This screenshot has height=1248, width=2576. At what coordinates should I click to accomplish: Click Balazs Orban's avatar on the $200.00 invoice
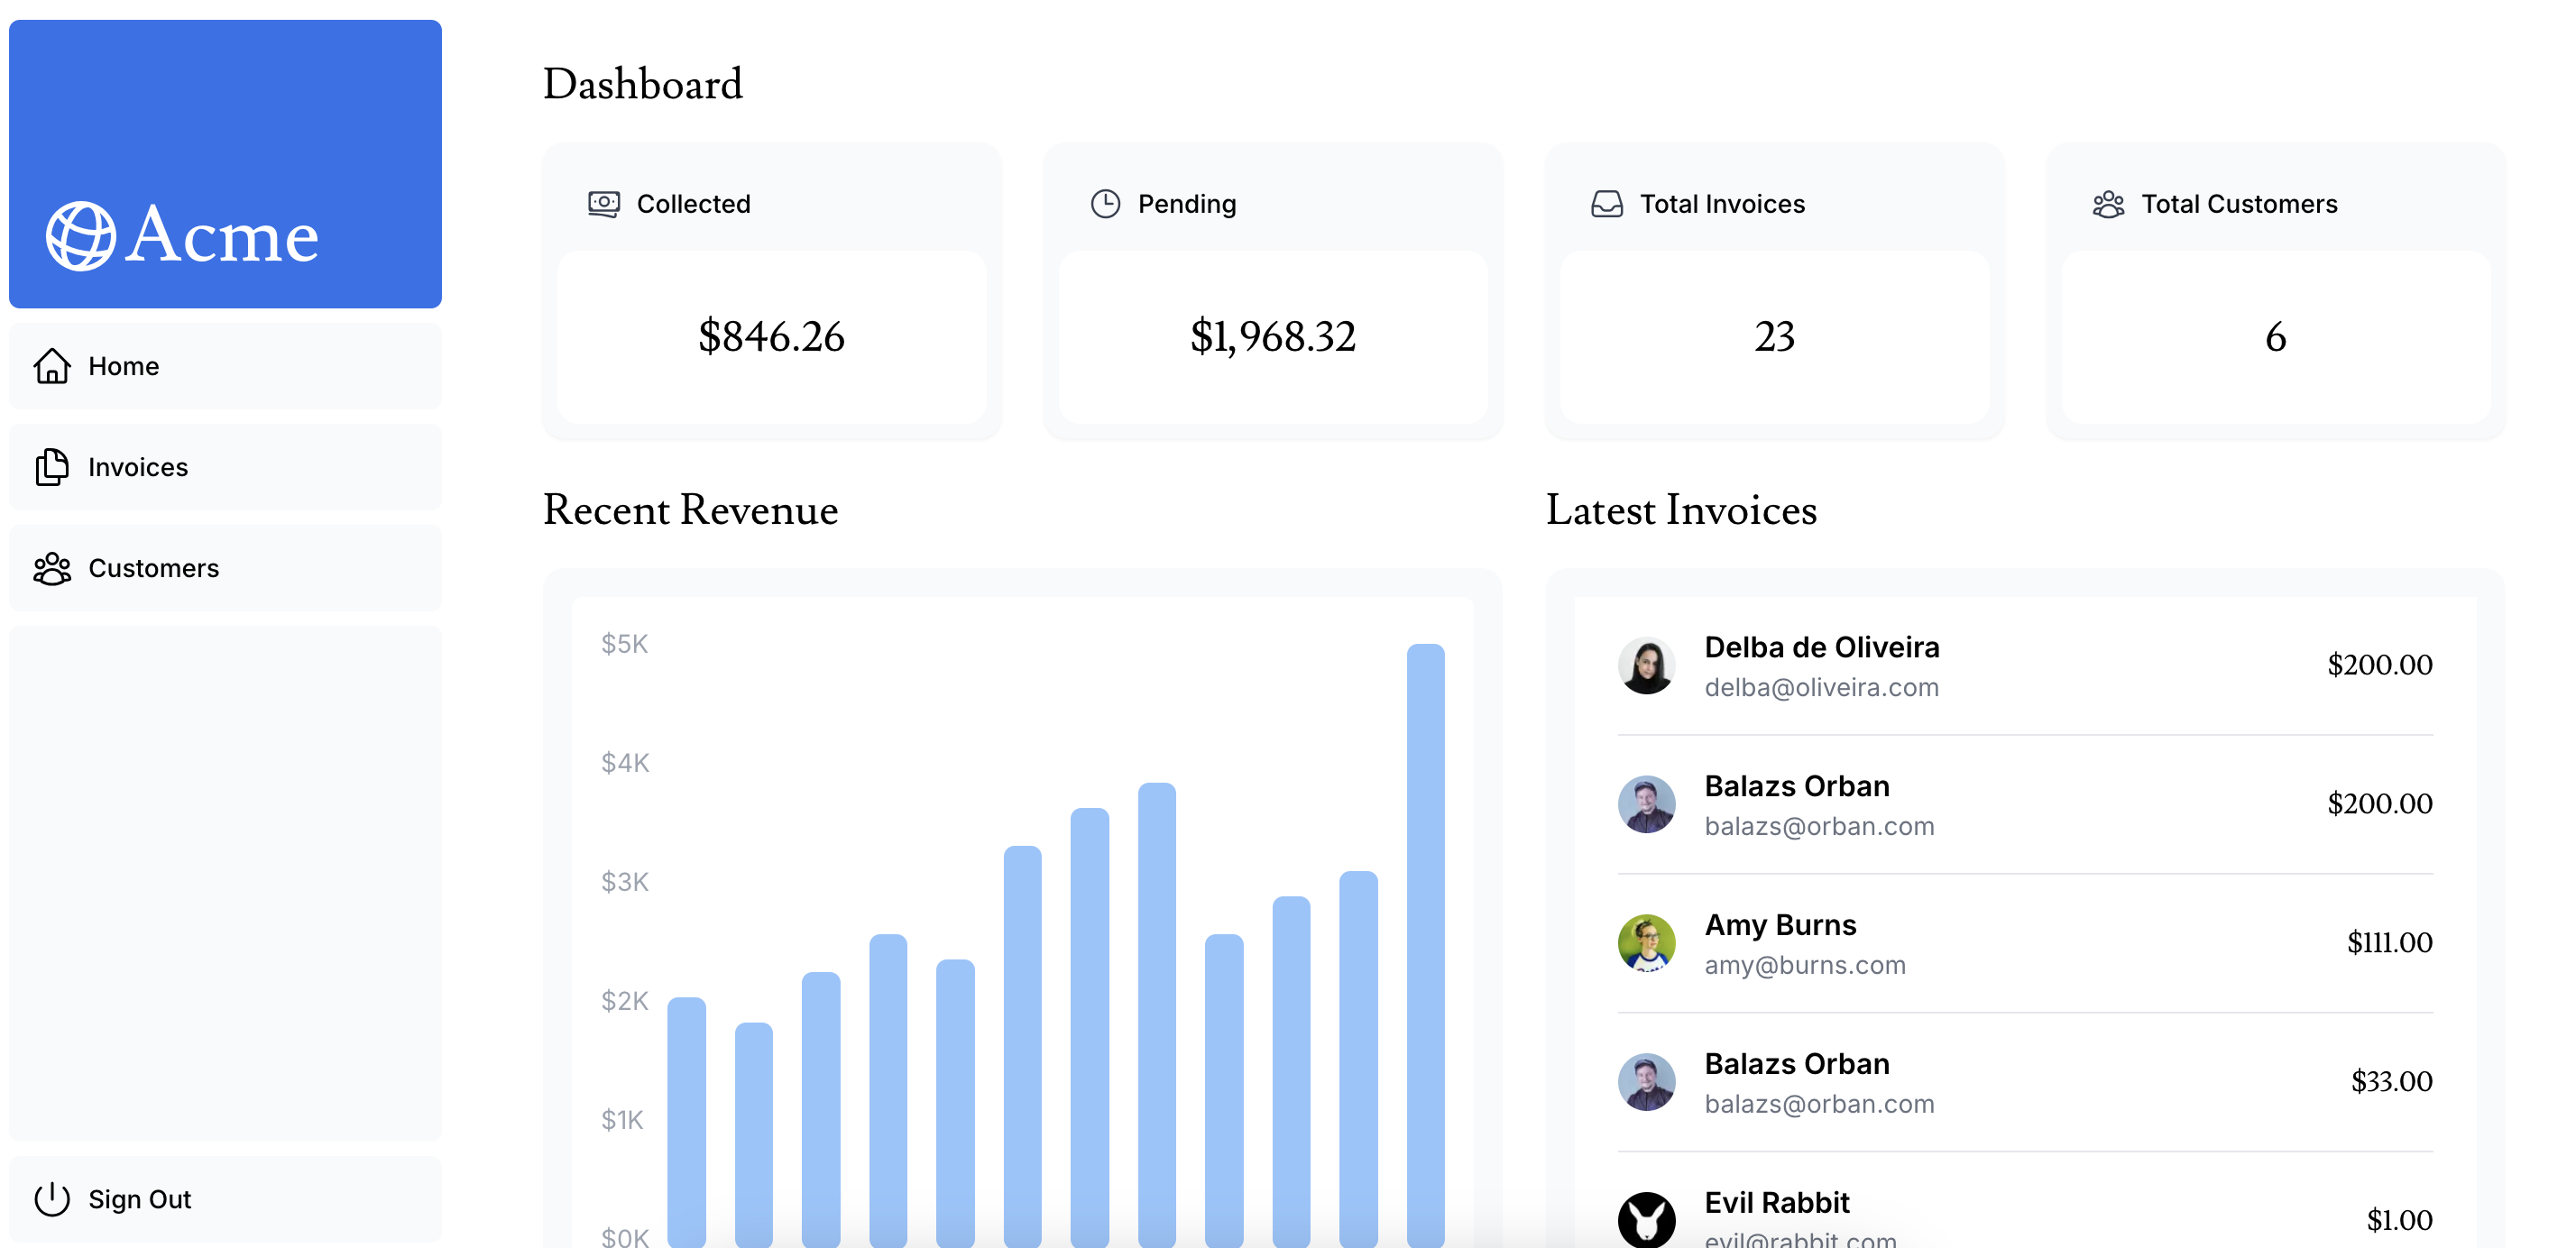point(1647,804)
